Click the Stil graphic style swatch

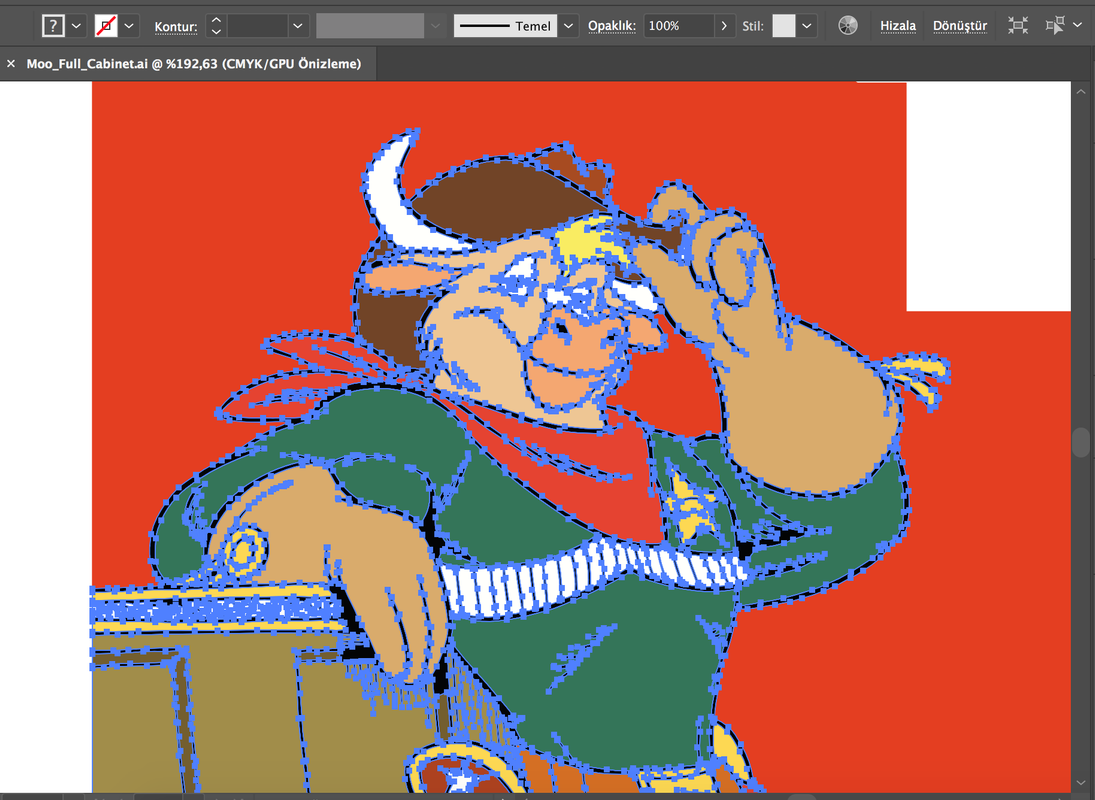784,26
